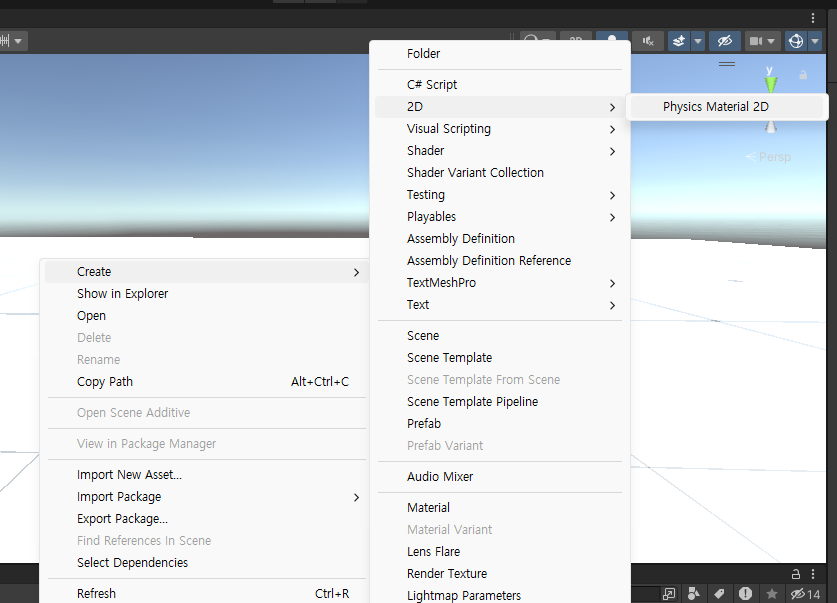This screenshot has height=603, width=837.
Task: Toggle the Gizmos globe button
Action: pyautogui.click(x=796, y=41)
